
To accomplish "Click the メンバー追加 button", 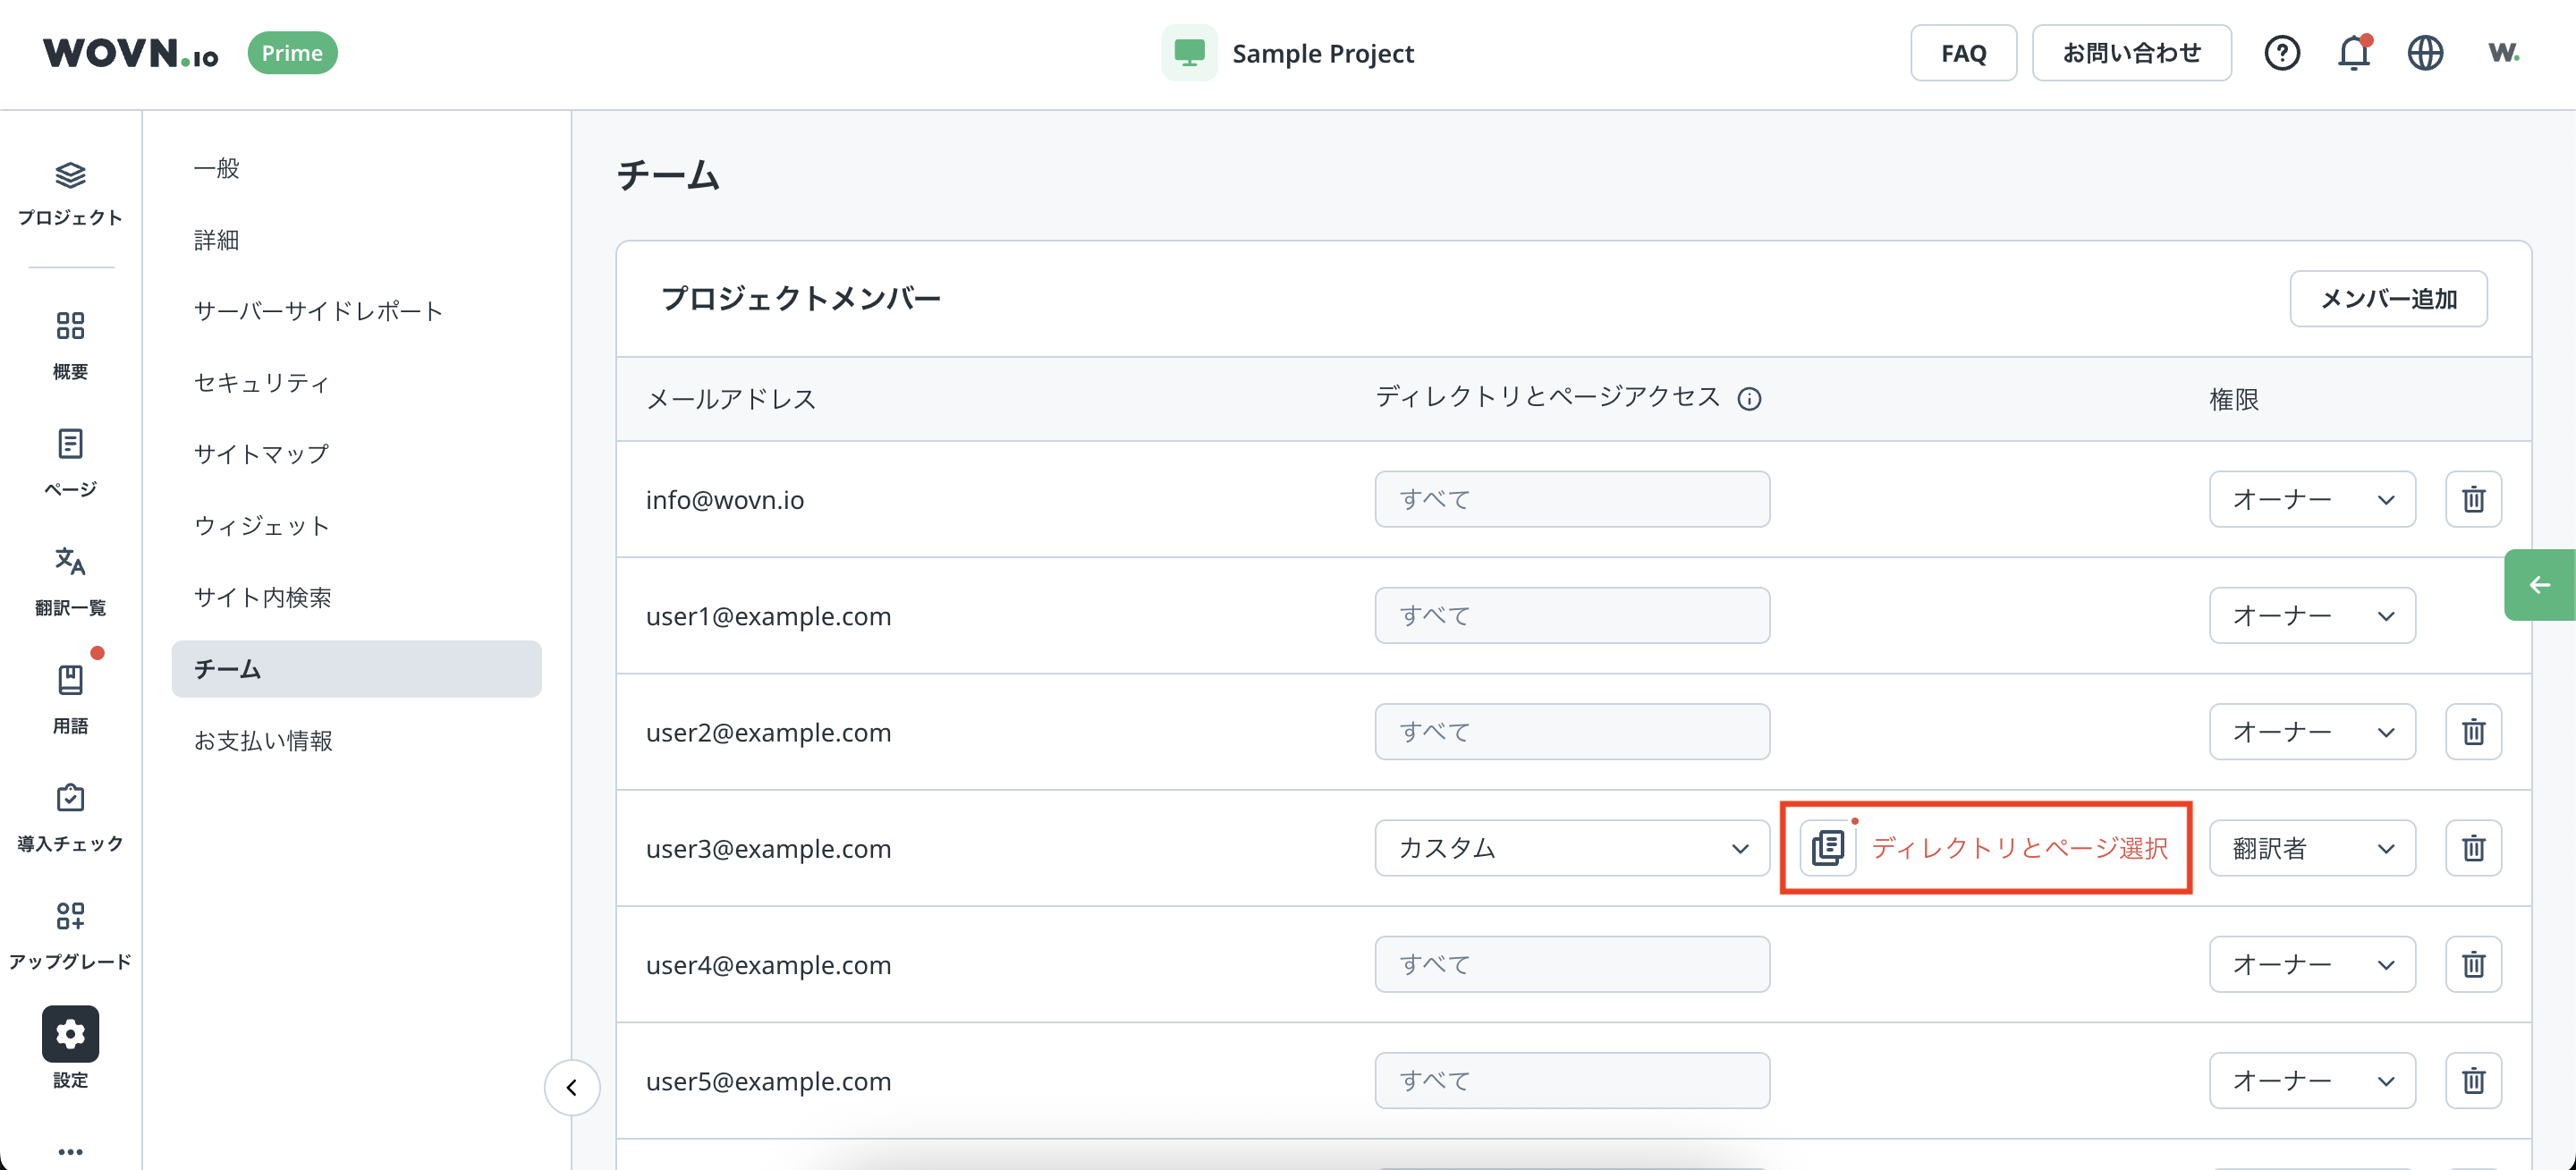I will point(2387,299).
